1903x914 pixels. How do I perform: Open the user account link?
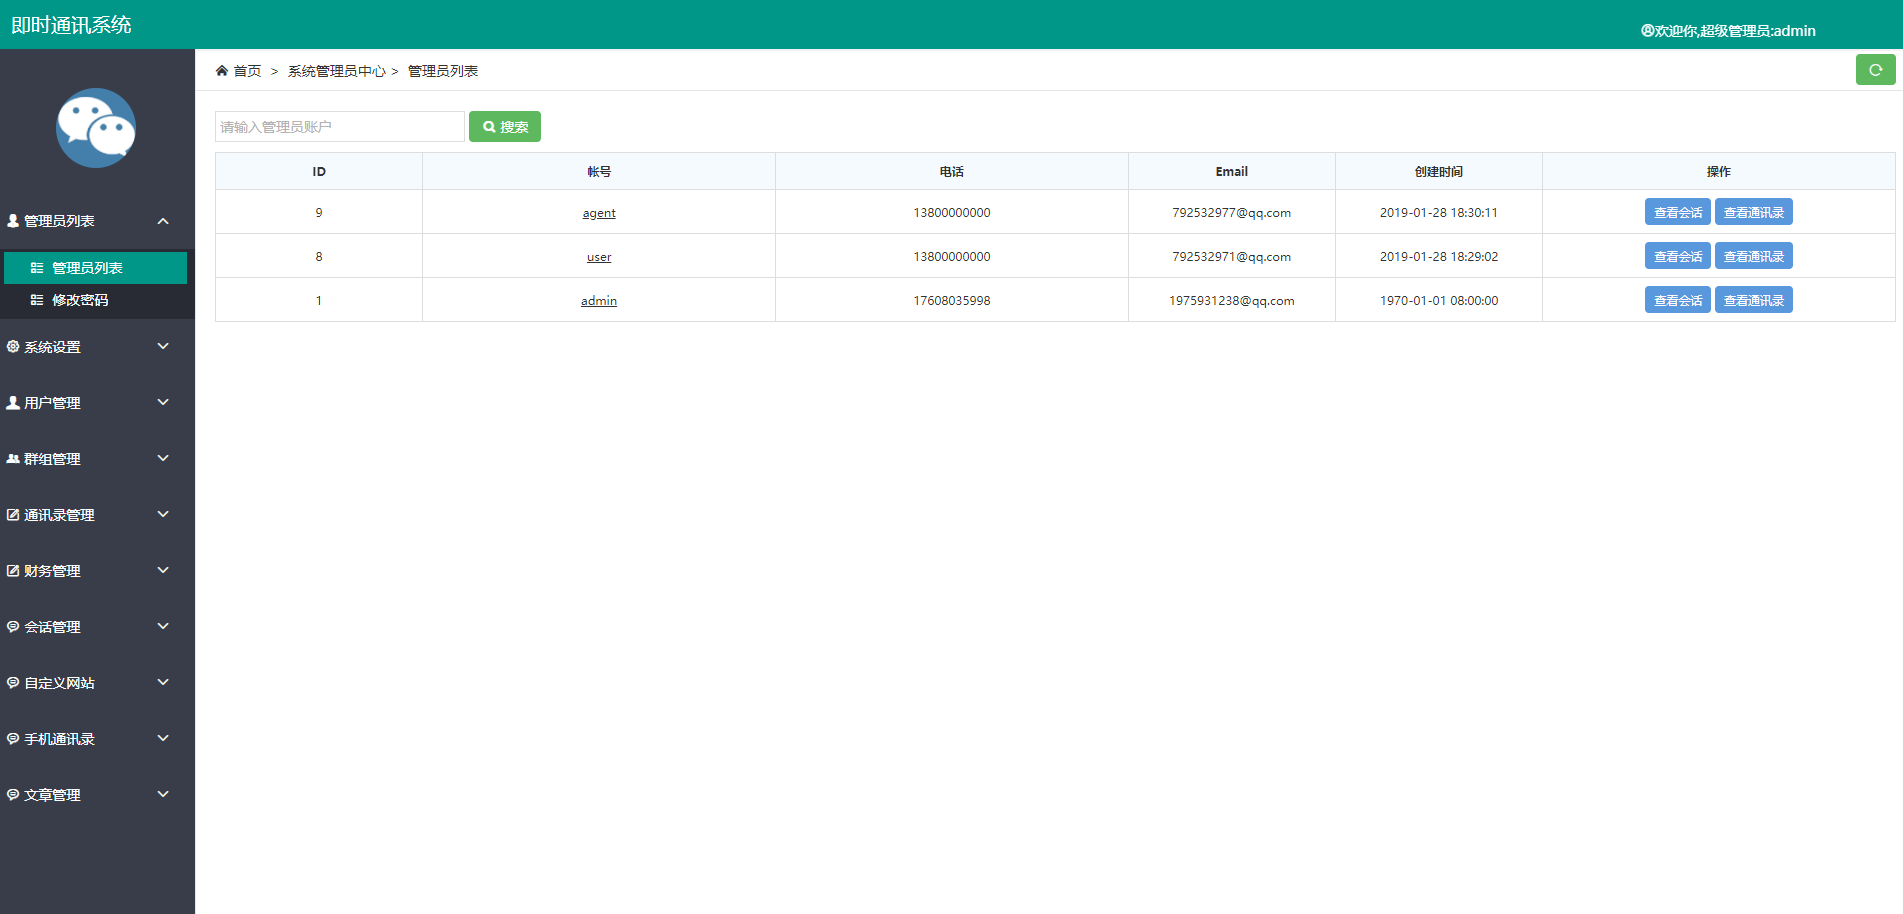[x=599, y=257]
